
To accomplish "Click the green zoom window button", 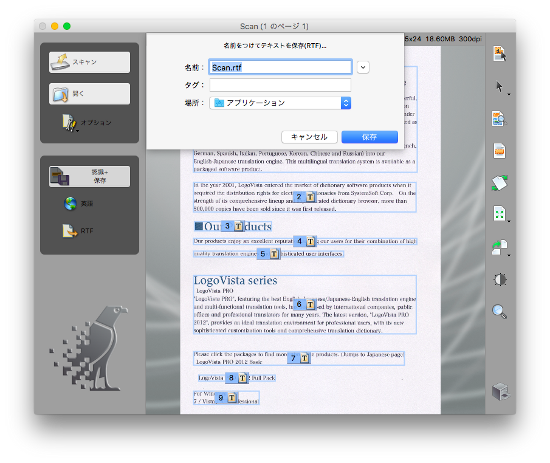I will point(67,26).
